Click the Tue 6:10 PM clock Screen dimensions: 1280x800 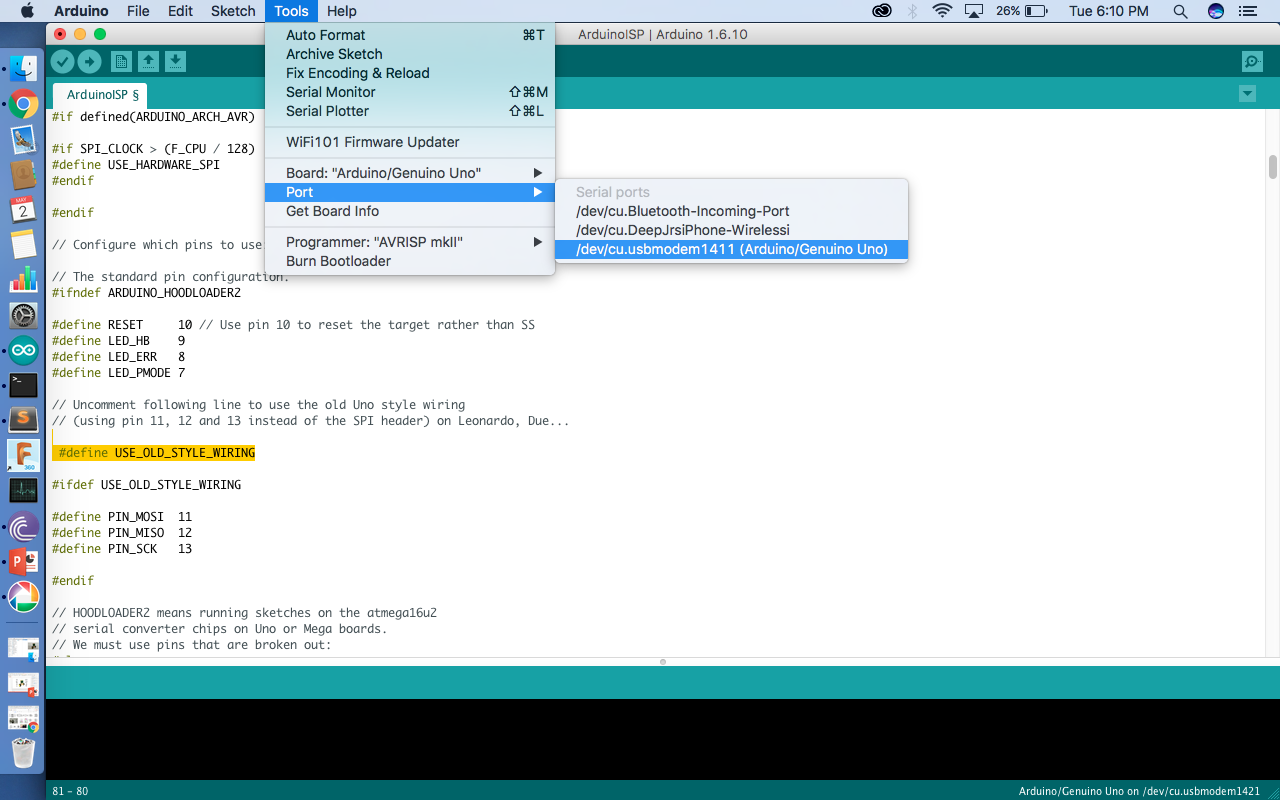1109,11
